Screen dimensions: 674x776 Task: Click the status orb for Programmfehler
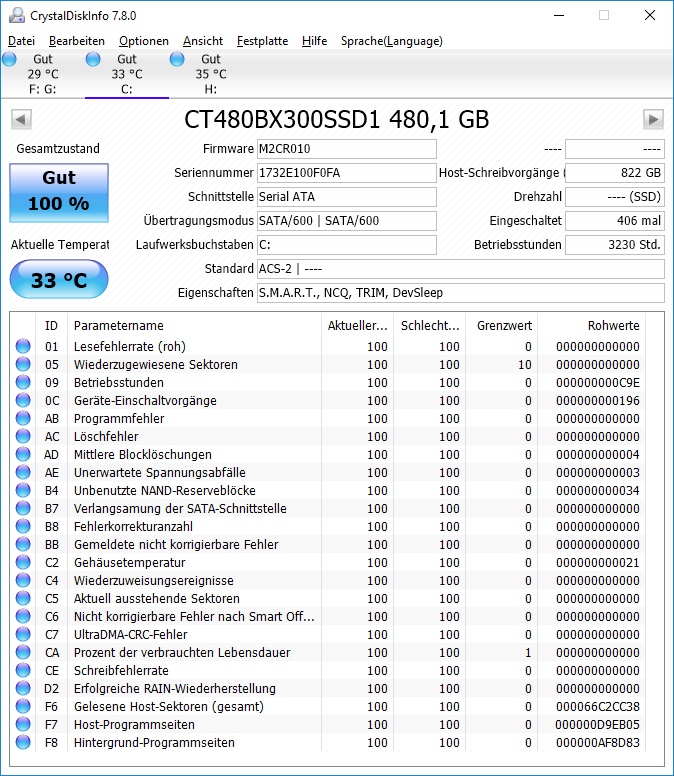point(23,418)
